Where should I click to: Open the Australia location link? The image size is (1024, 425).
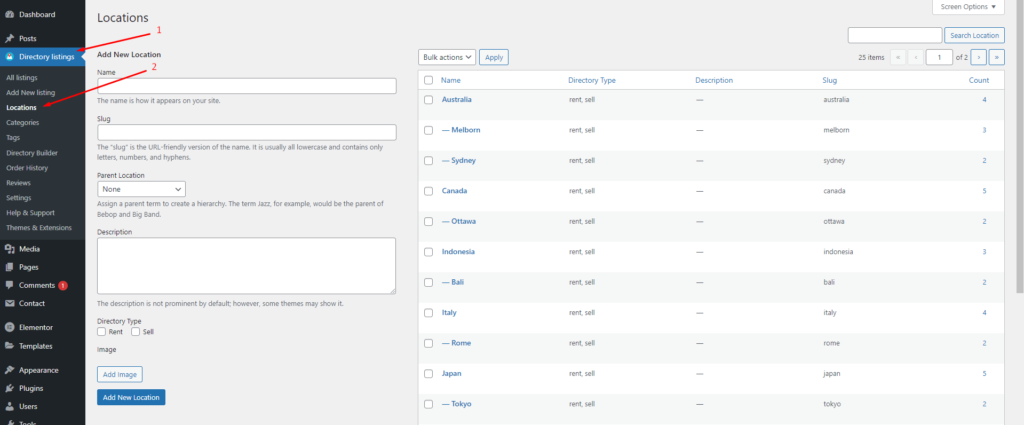pyautogui.click(x=456, y=100)
